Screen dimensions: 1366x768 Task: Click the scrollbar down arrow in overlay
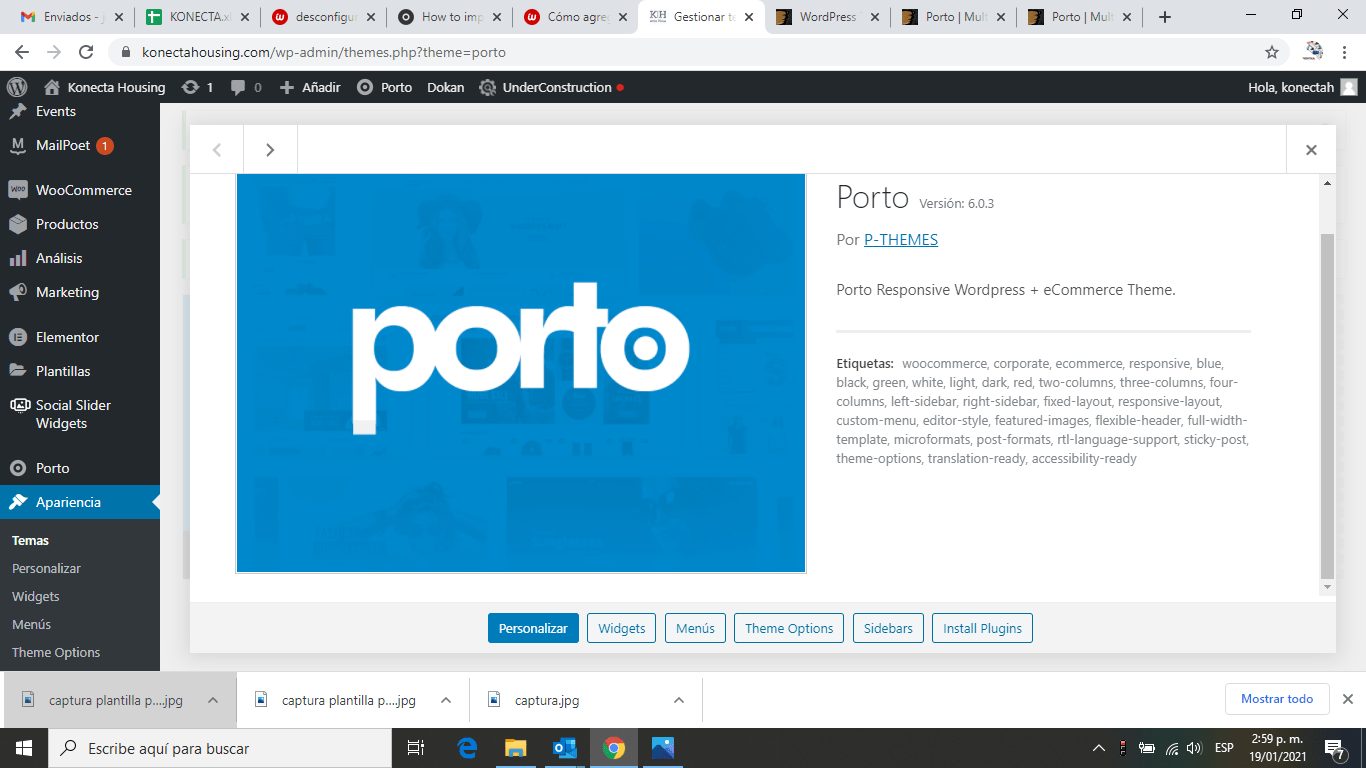[1328, 588]
